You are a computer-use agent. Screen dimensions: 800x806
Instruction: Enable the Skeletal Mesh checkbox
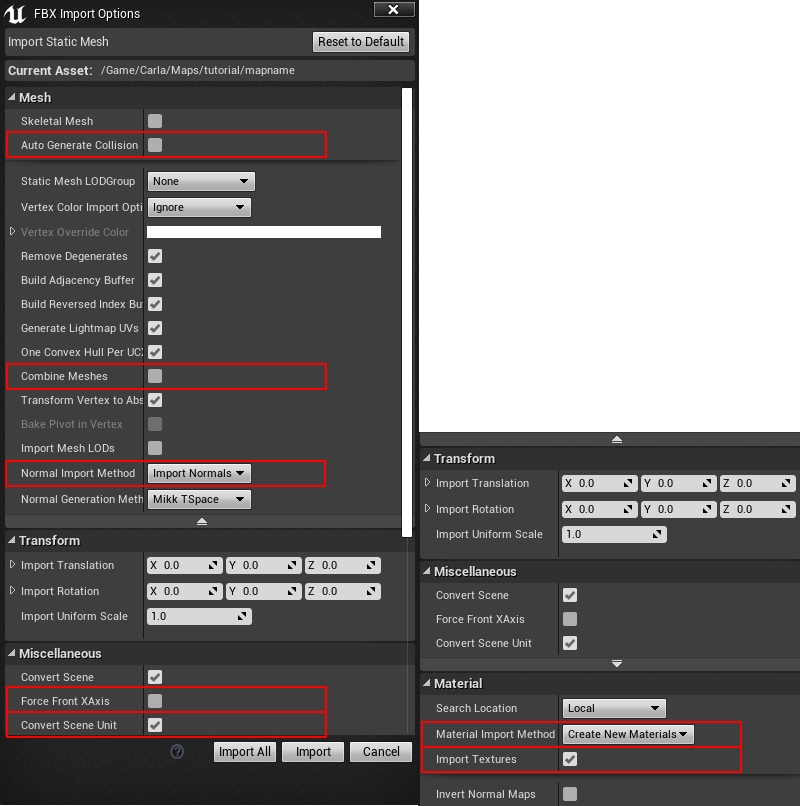click(156, 121)
